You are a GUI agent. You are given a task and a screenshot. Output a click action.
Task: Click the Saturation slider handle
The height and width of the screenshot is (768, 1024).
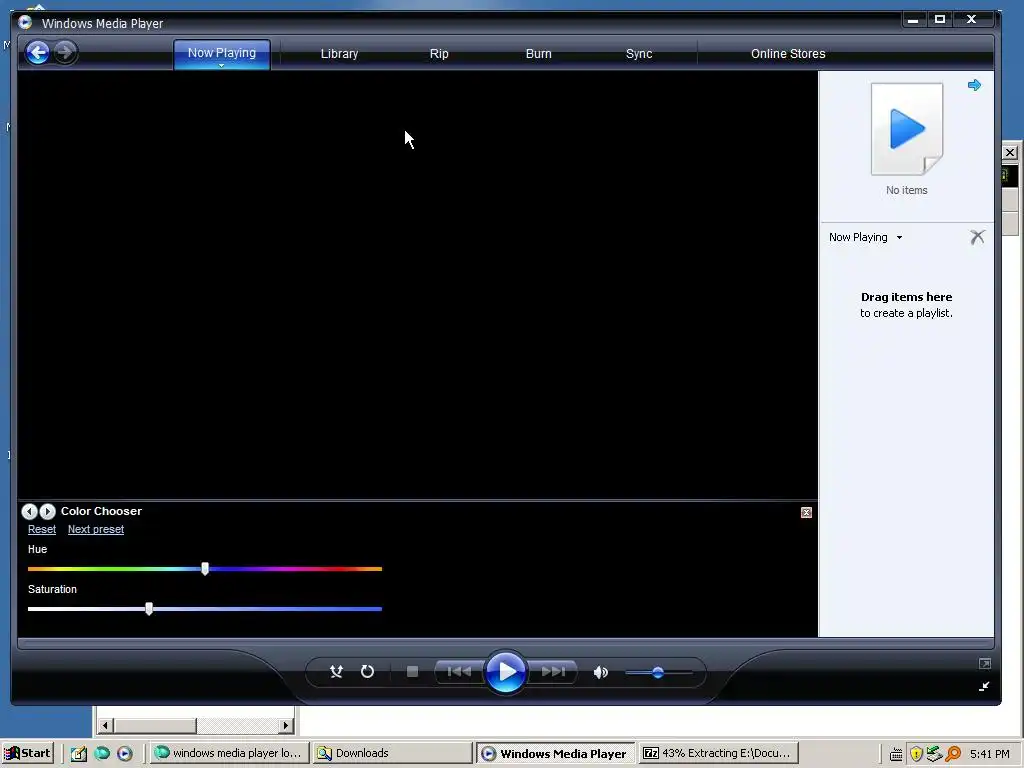[149, 609]
